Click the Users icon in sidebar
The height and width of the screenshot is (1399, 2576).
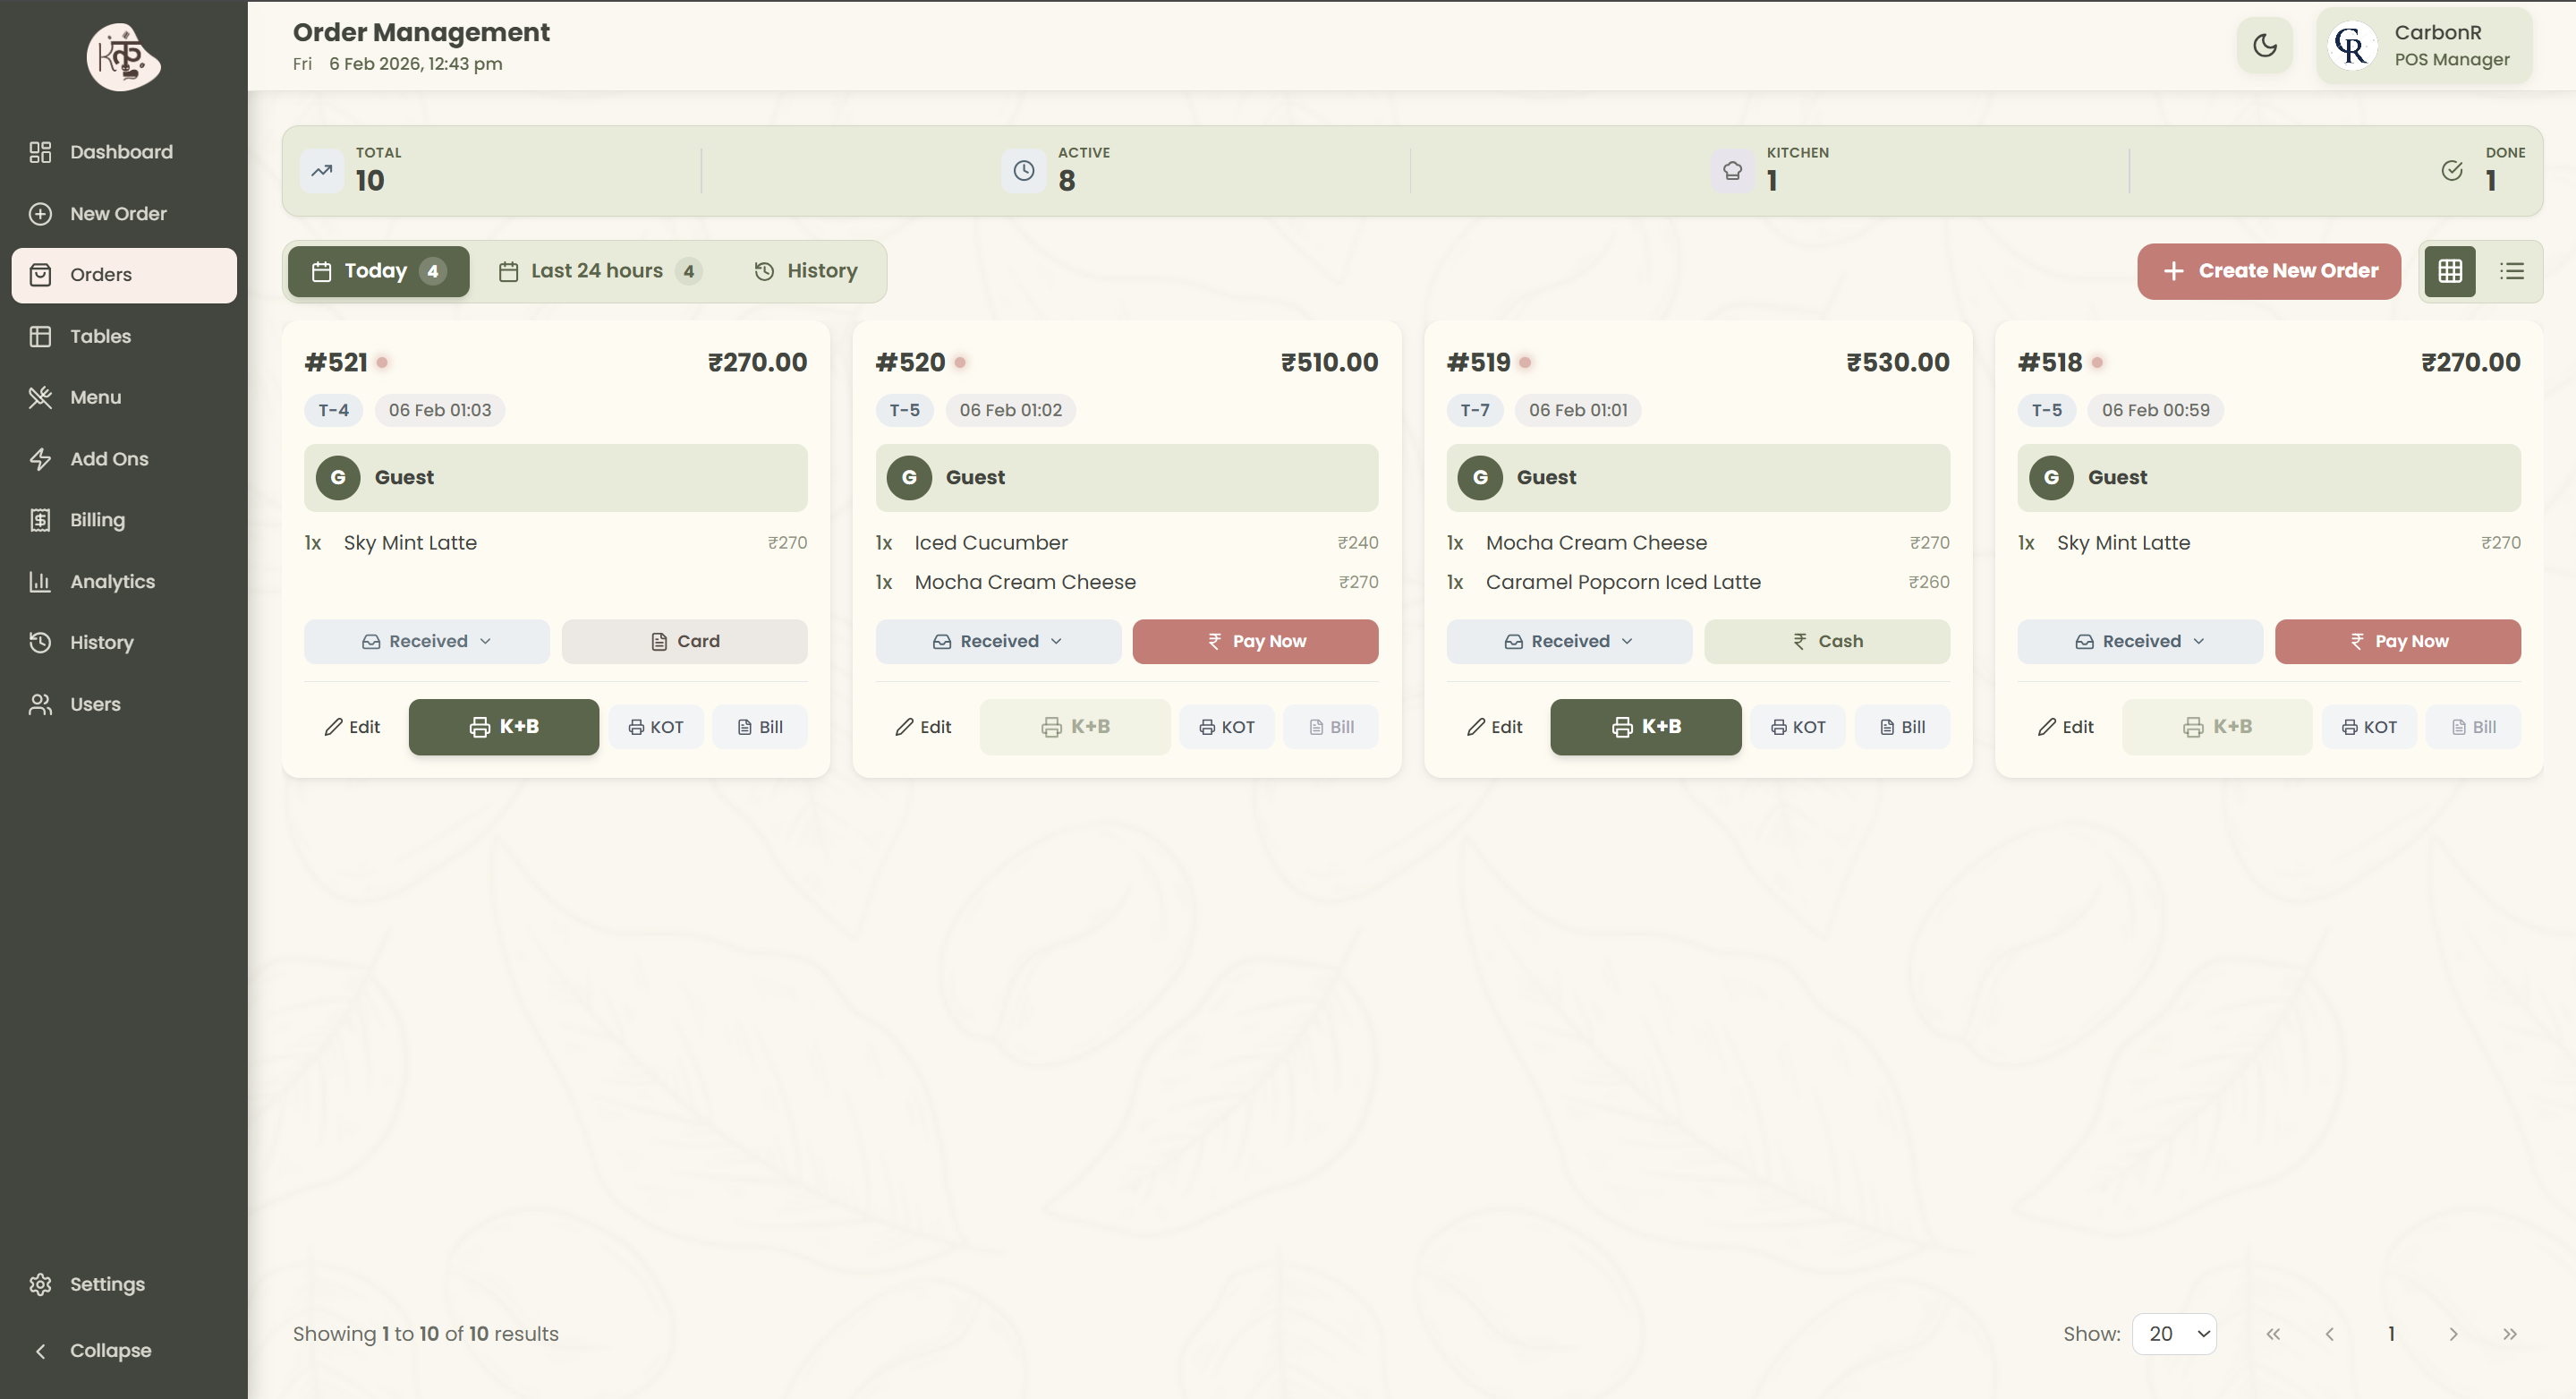click(40, 704)
